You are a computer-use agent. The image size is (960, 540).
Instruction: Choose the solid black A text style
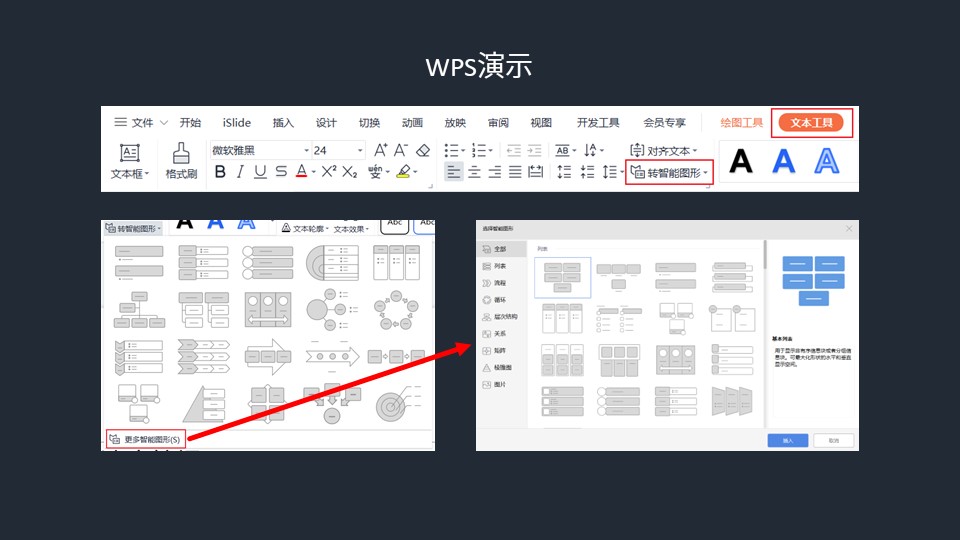point(741,162)
